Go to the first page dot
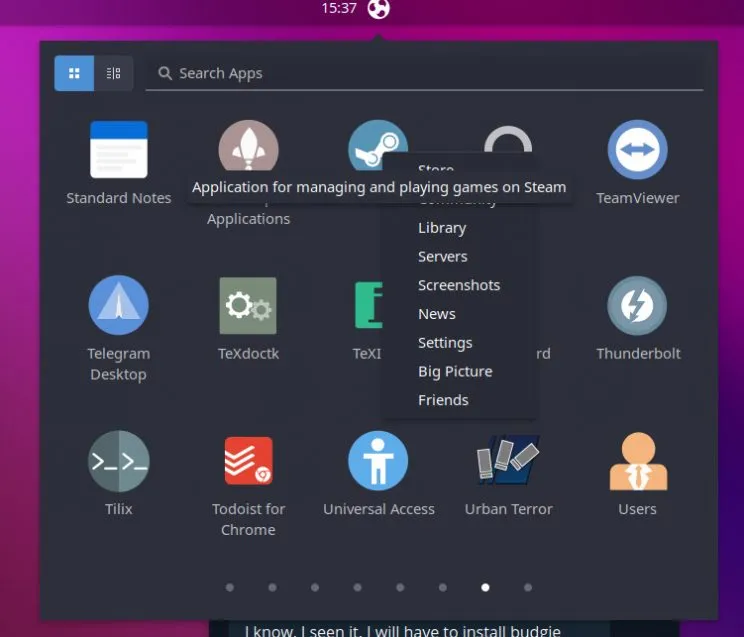This screenshot has height=637, width=744. pyautogui.click(x=230, y=588)
